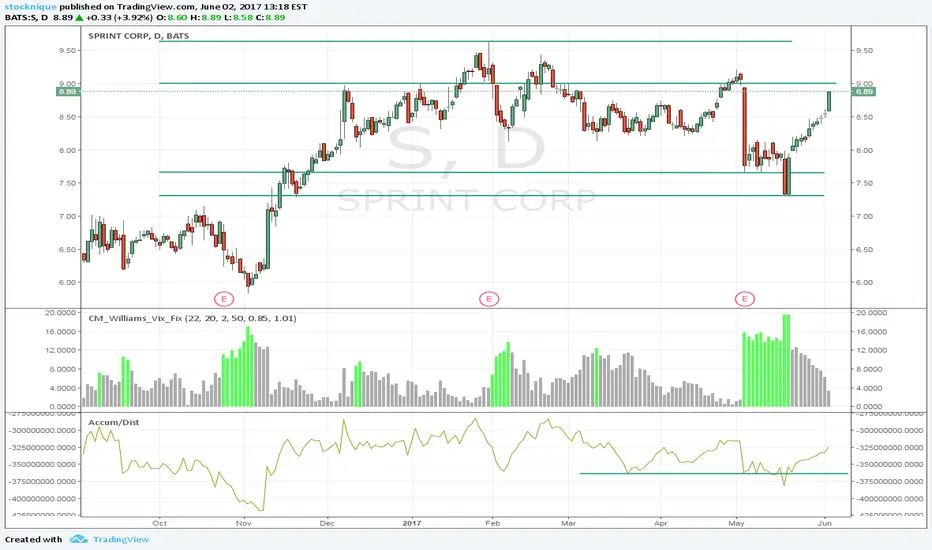Click the L:8.58 low value

pyautogui.click(x=238, y=17)
